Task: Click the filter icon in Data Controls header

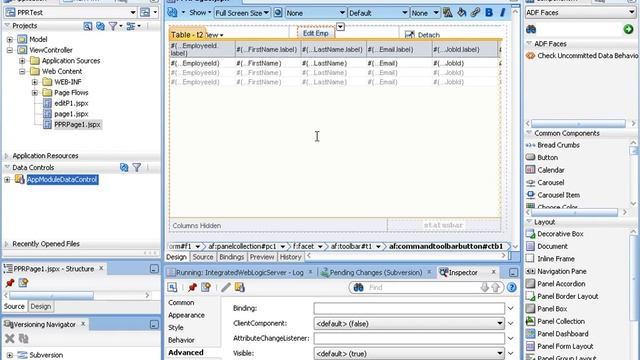Action: (137, 167)
